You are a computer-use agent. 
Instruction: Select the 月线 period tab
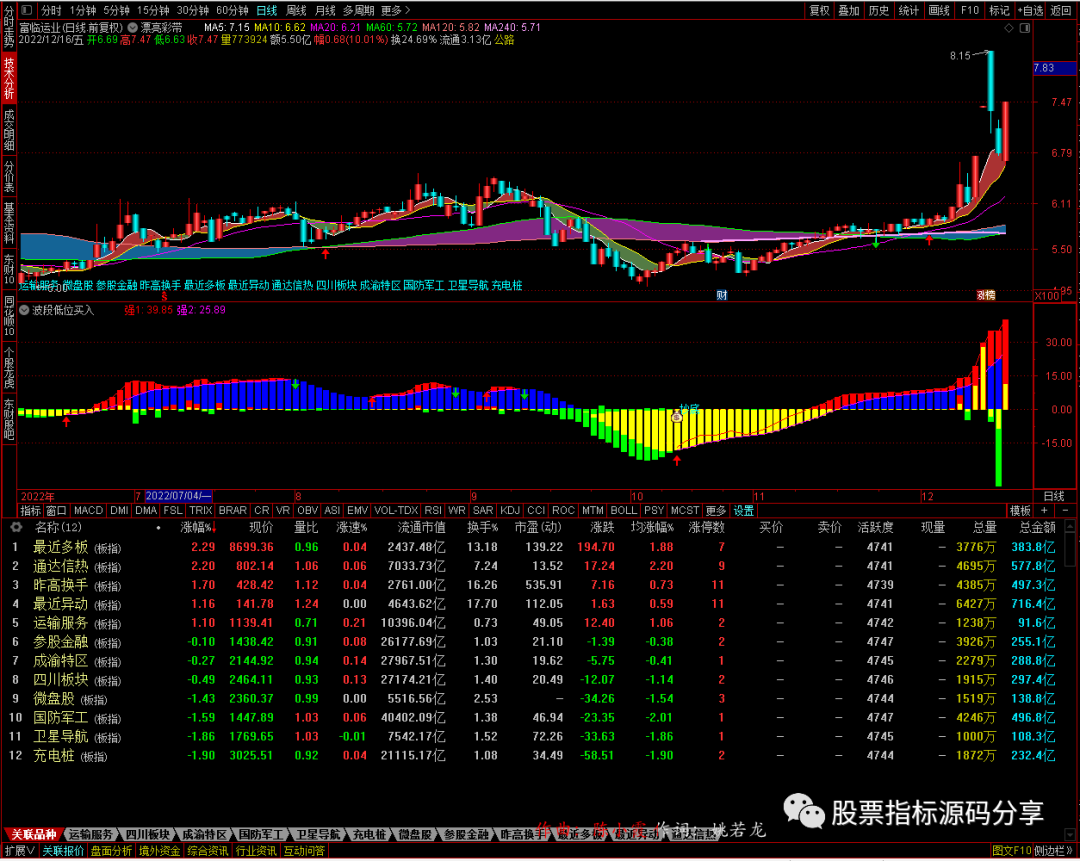tap(325, 10)
